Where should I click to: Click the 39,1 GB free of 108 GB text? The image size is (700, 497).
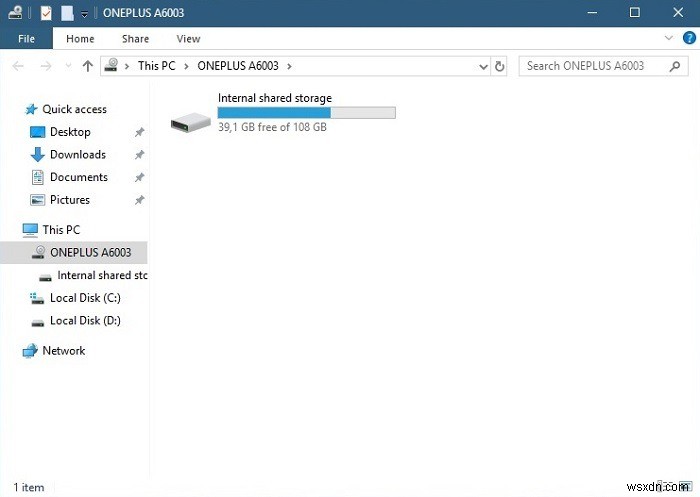(272, 127)
